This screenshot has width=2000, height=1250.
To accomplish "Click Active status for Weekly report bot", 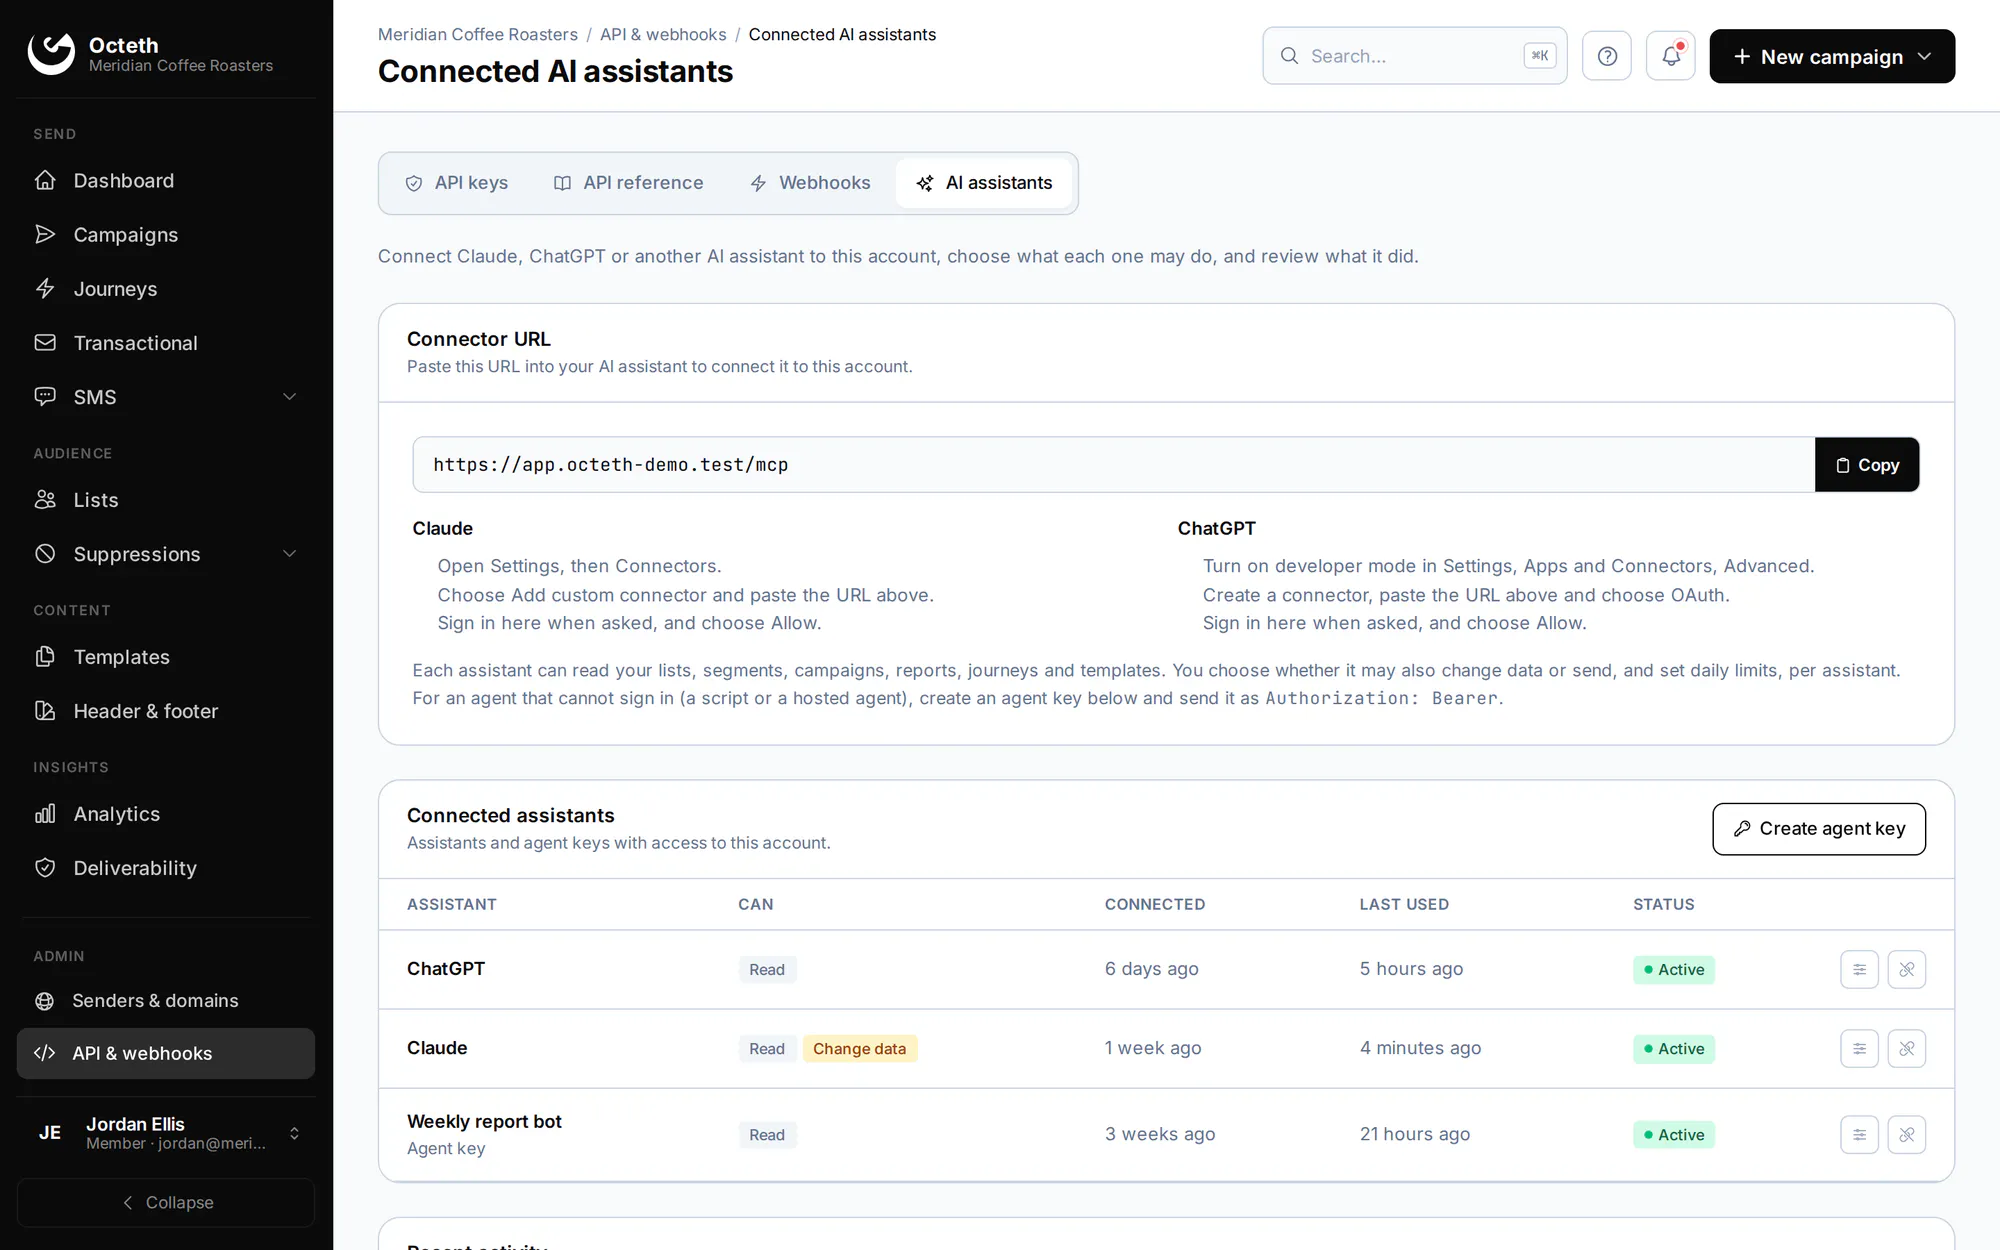I will point(1673,1135).
